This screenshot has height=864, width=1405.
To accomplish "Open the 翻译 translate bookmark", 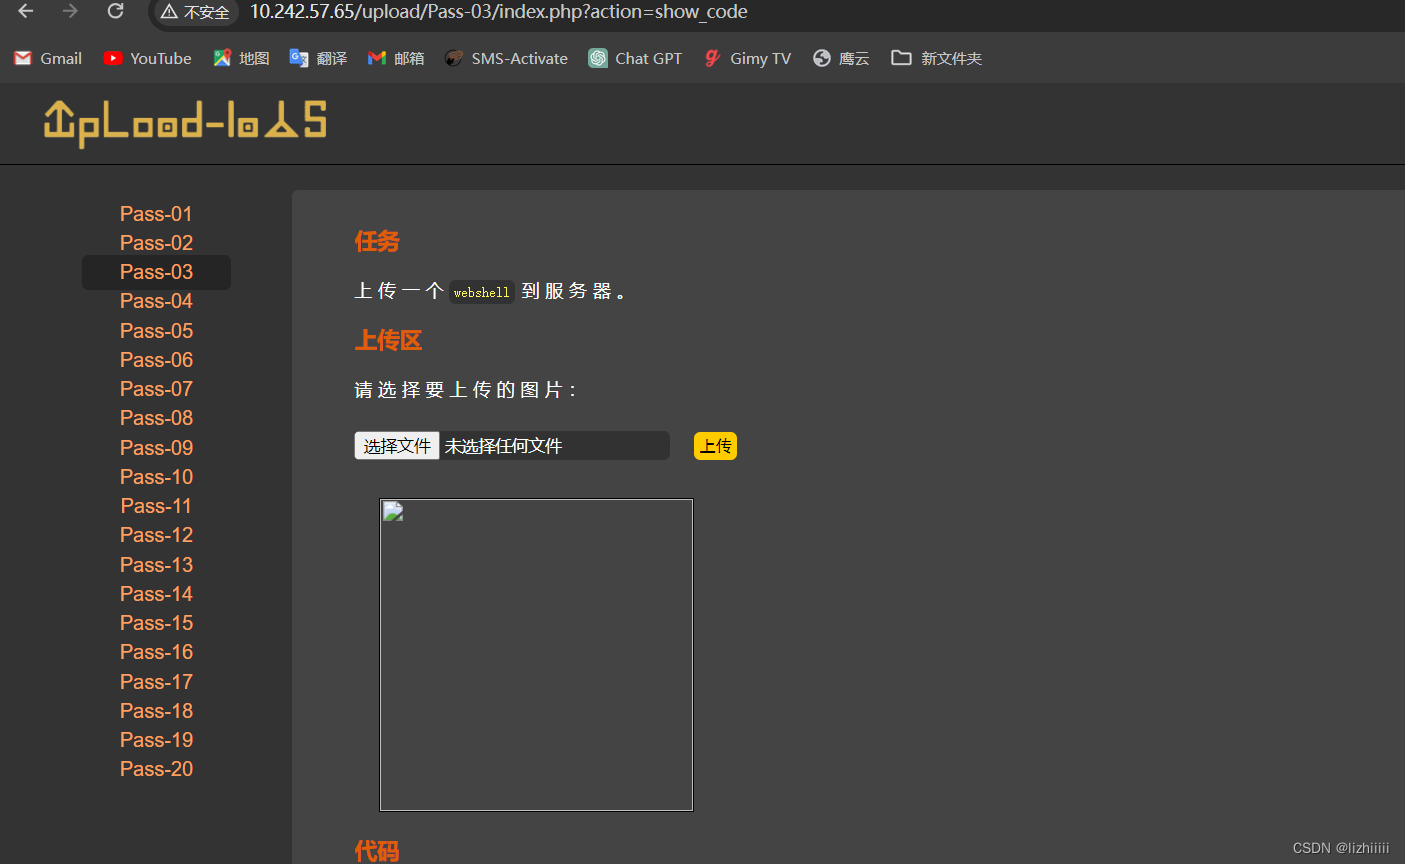I will (318, 58).
